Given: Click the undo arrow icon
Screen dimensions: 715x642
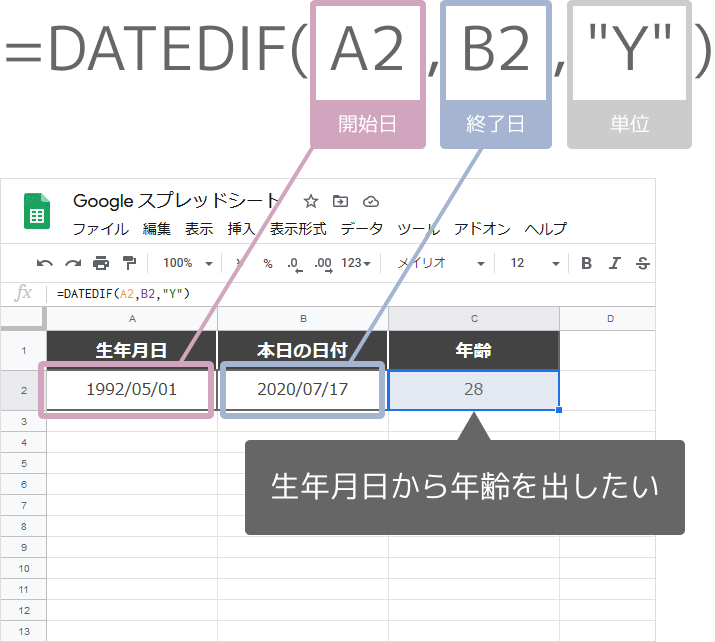Looking at the screenshot, I should [44, 263].
